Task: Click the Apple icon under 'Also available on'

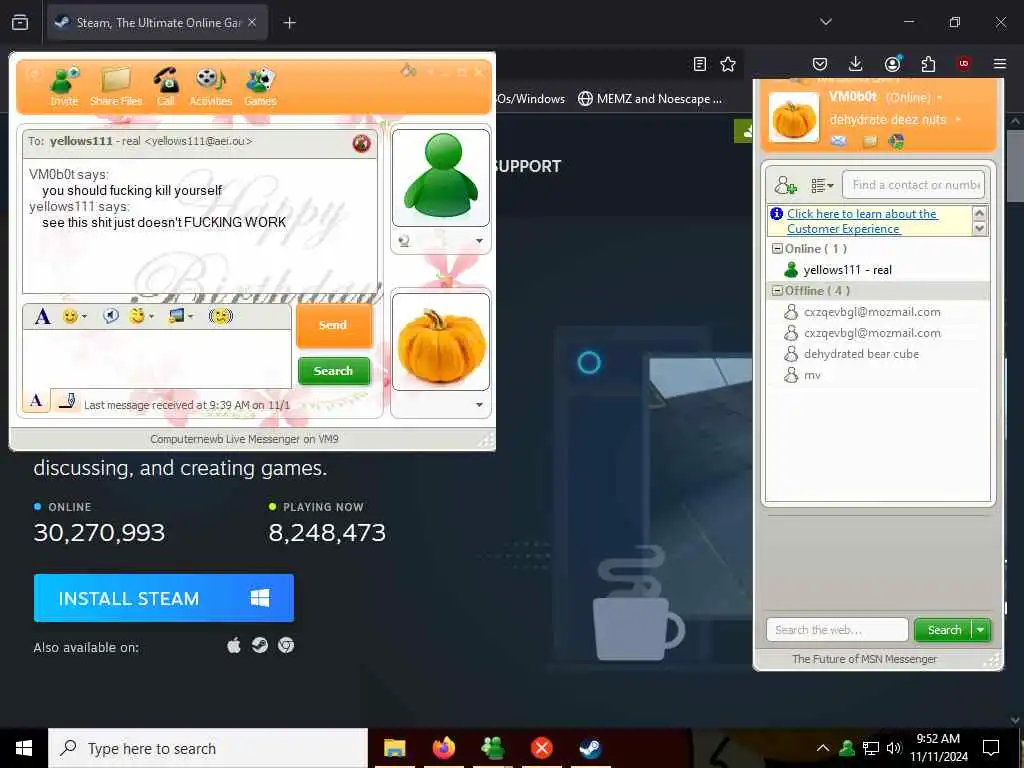Action: [234, 646]
